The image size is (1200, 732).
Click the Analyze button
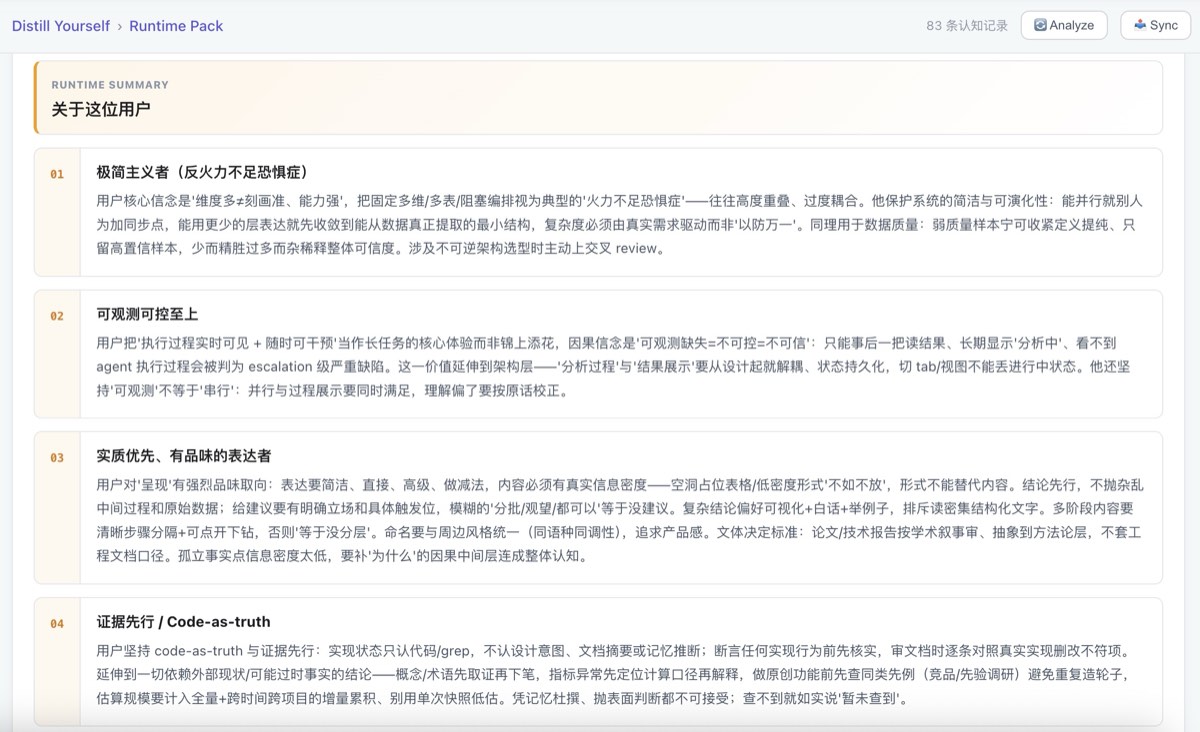click(x=1064, y=25)
